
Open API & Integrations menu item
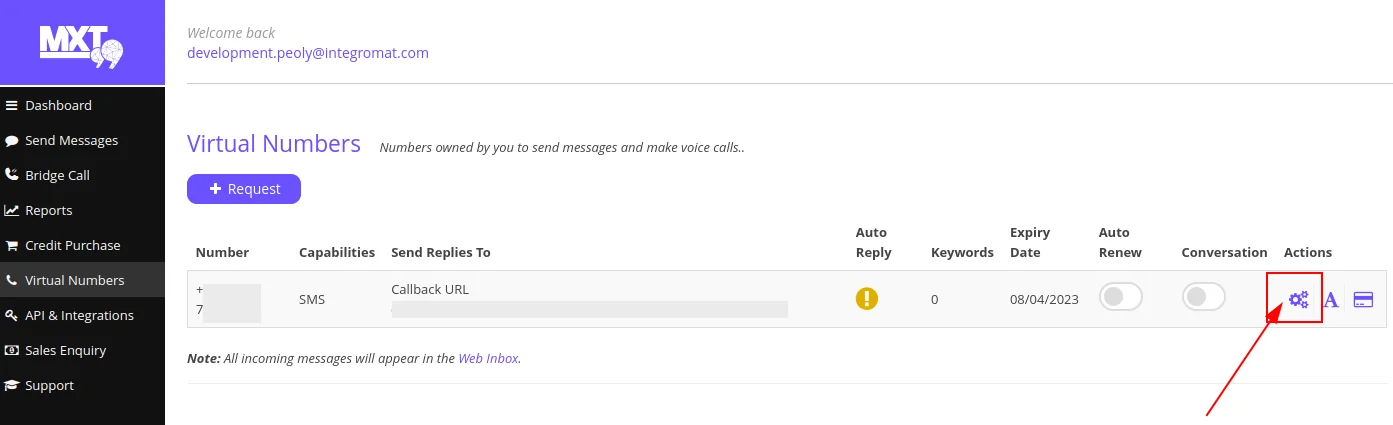pos(82,315)
